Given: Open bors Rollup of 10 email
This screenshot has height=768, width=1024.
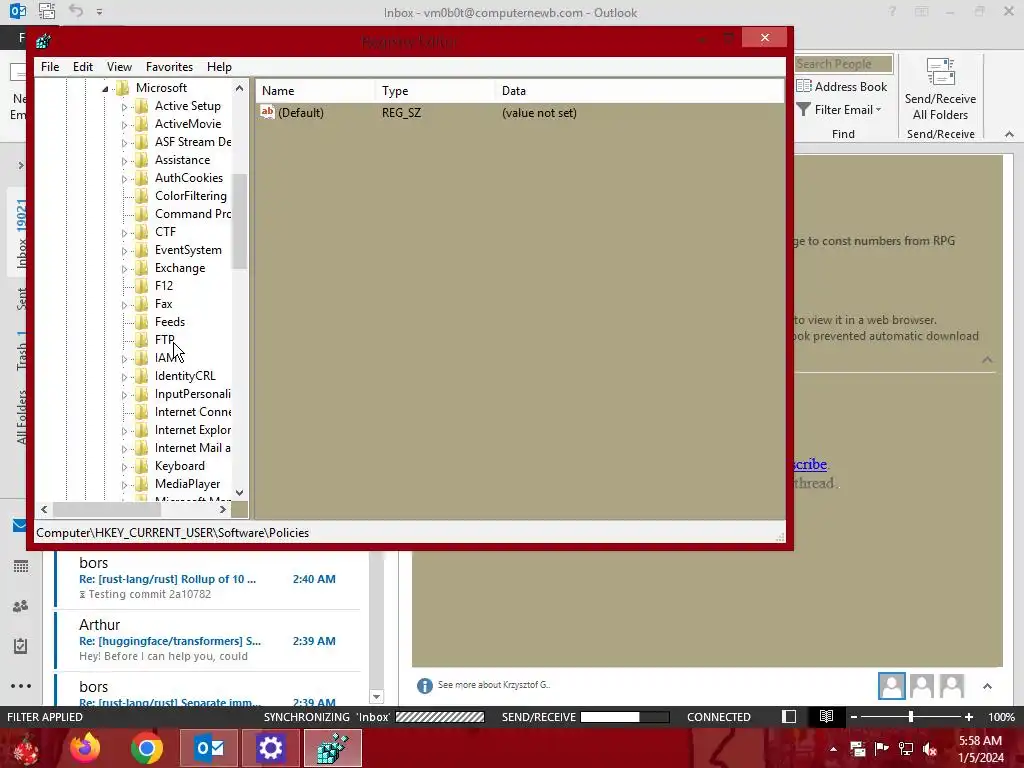Looking at the screenshot, I should tap(208, 579).
